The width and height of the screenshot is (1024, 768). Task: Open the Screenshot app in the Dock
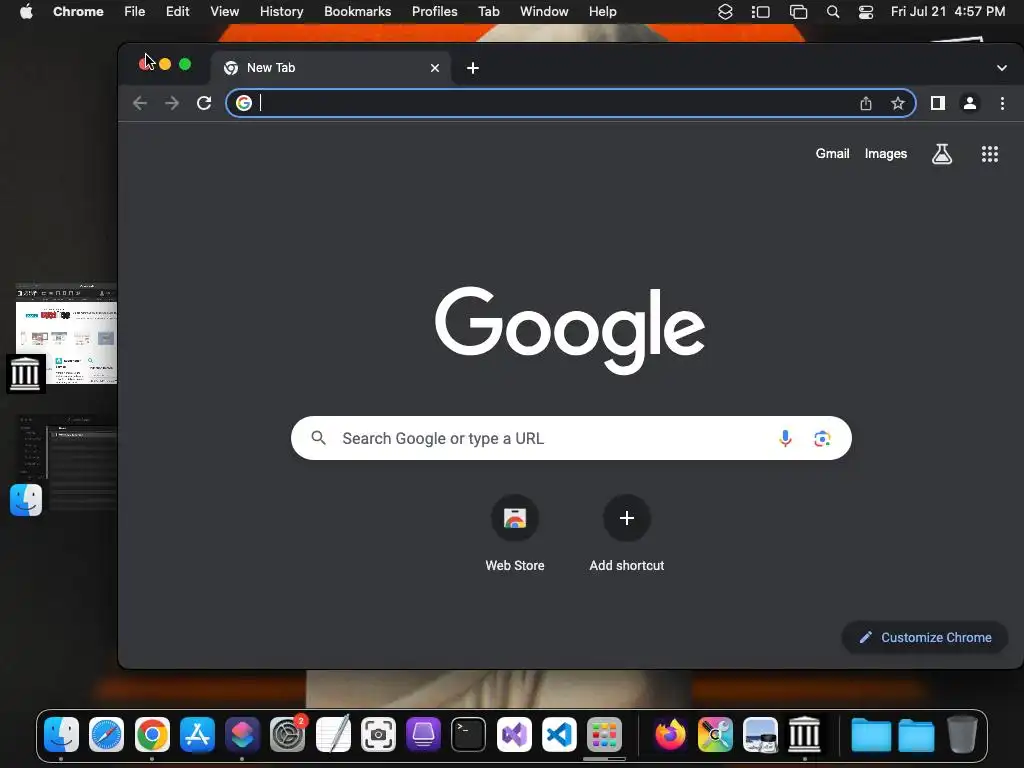(378, 735)
